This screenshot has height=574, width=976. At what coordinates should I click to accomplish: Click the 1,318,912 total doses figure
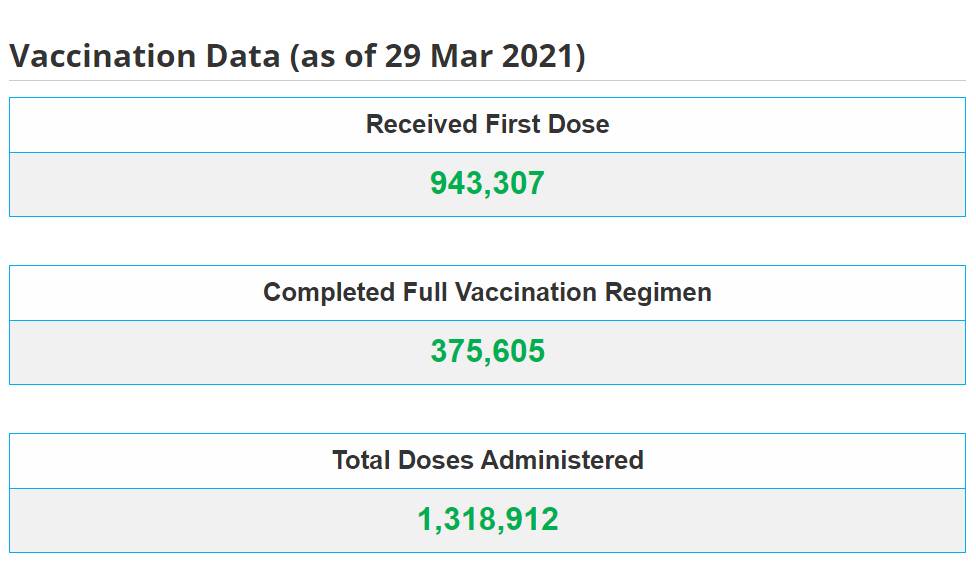(x=487, y=520)
